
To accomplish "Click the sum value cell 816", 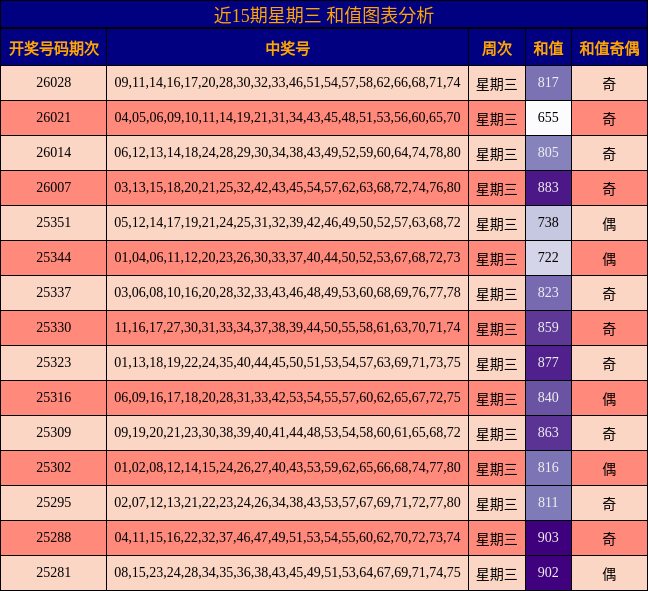I will 548,468.
